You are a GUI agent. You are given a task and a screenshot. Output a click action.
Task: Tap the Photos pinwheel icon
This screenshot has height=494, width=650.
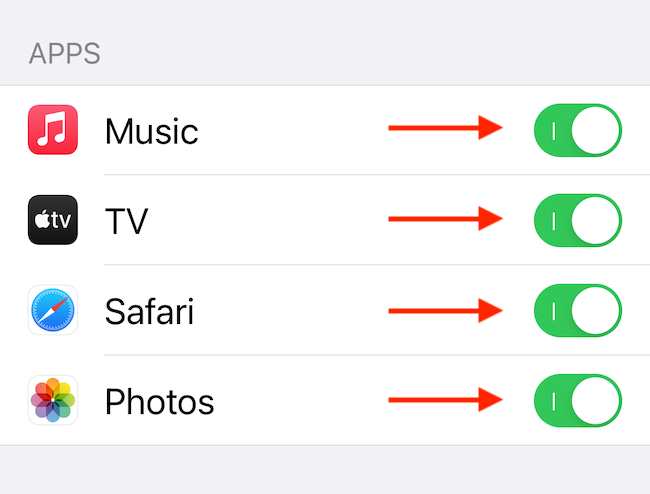pos(53,401)
